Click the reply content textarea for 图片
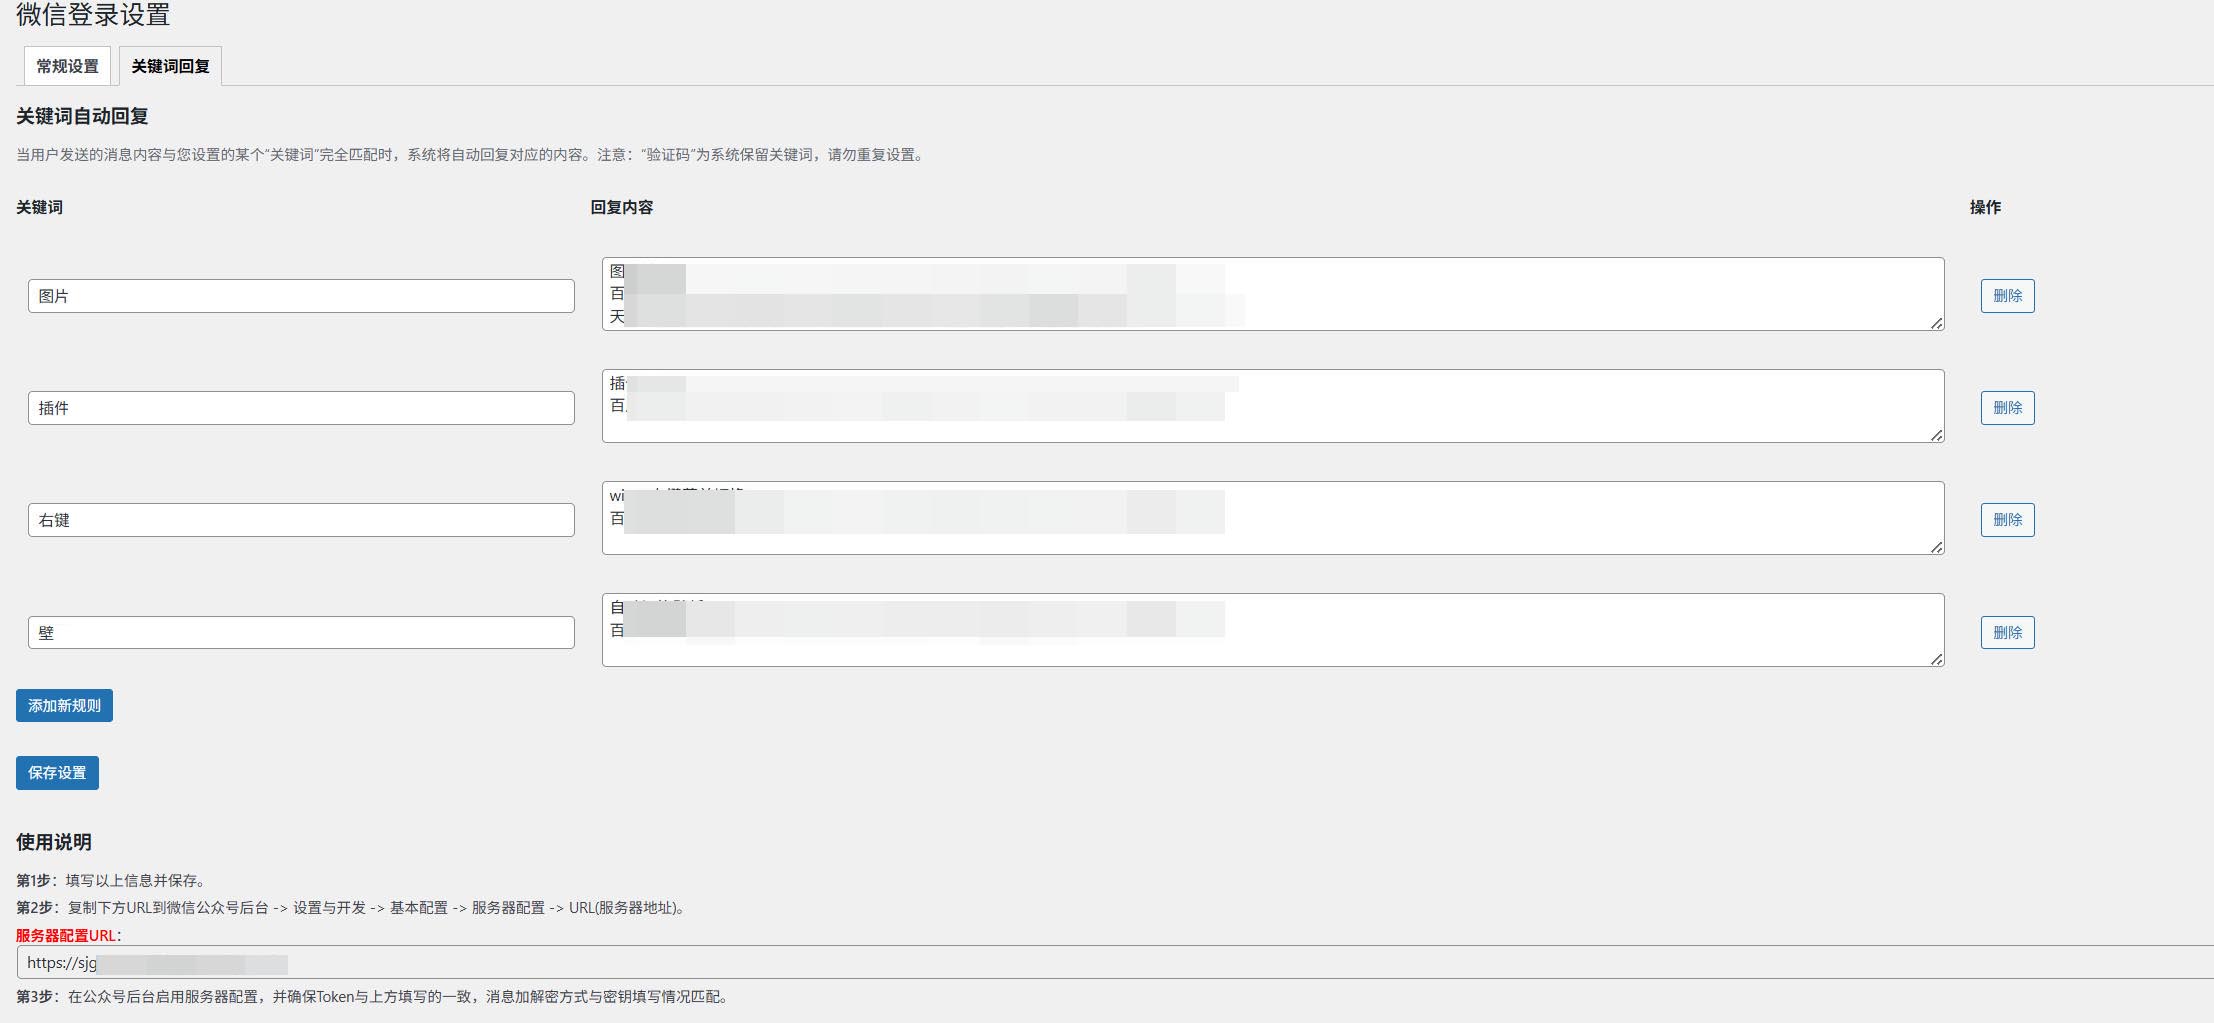 click(1273, 294)
